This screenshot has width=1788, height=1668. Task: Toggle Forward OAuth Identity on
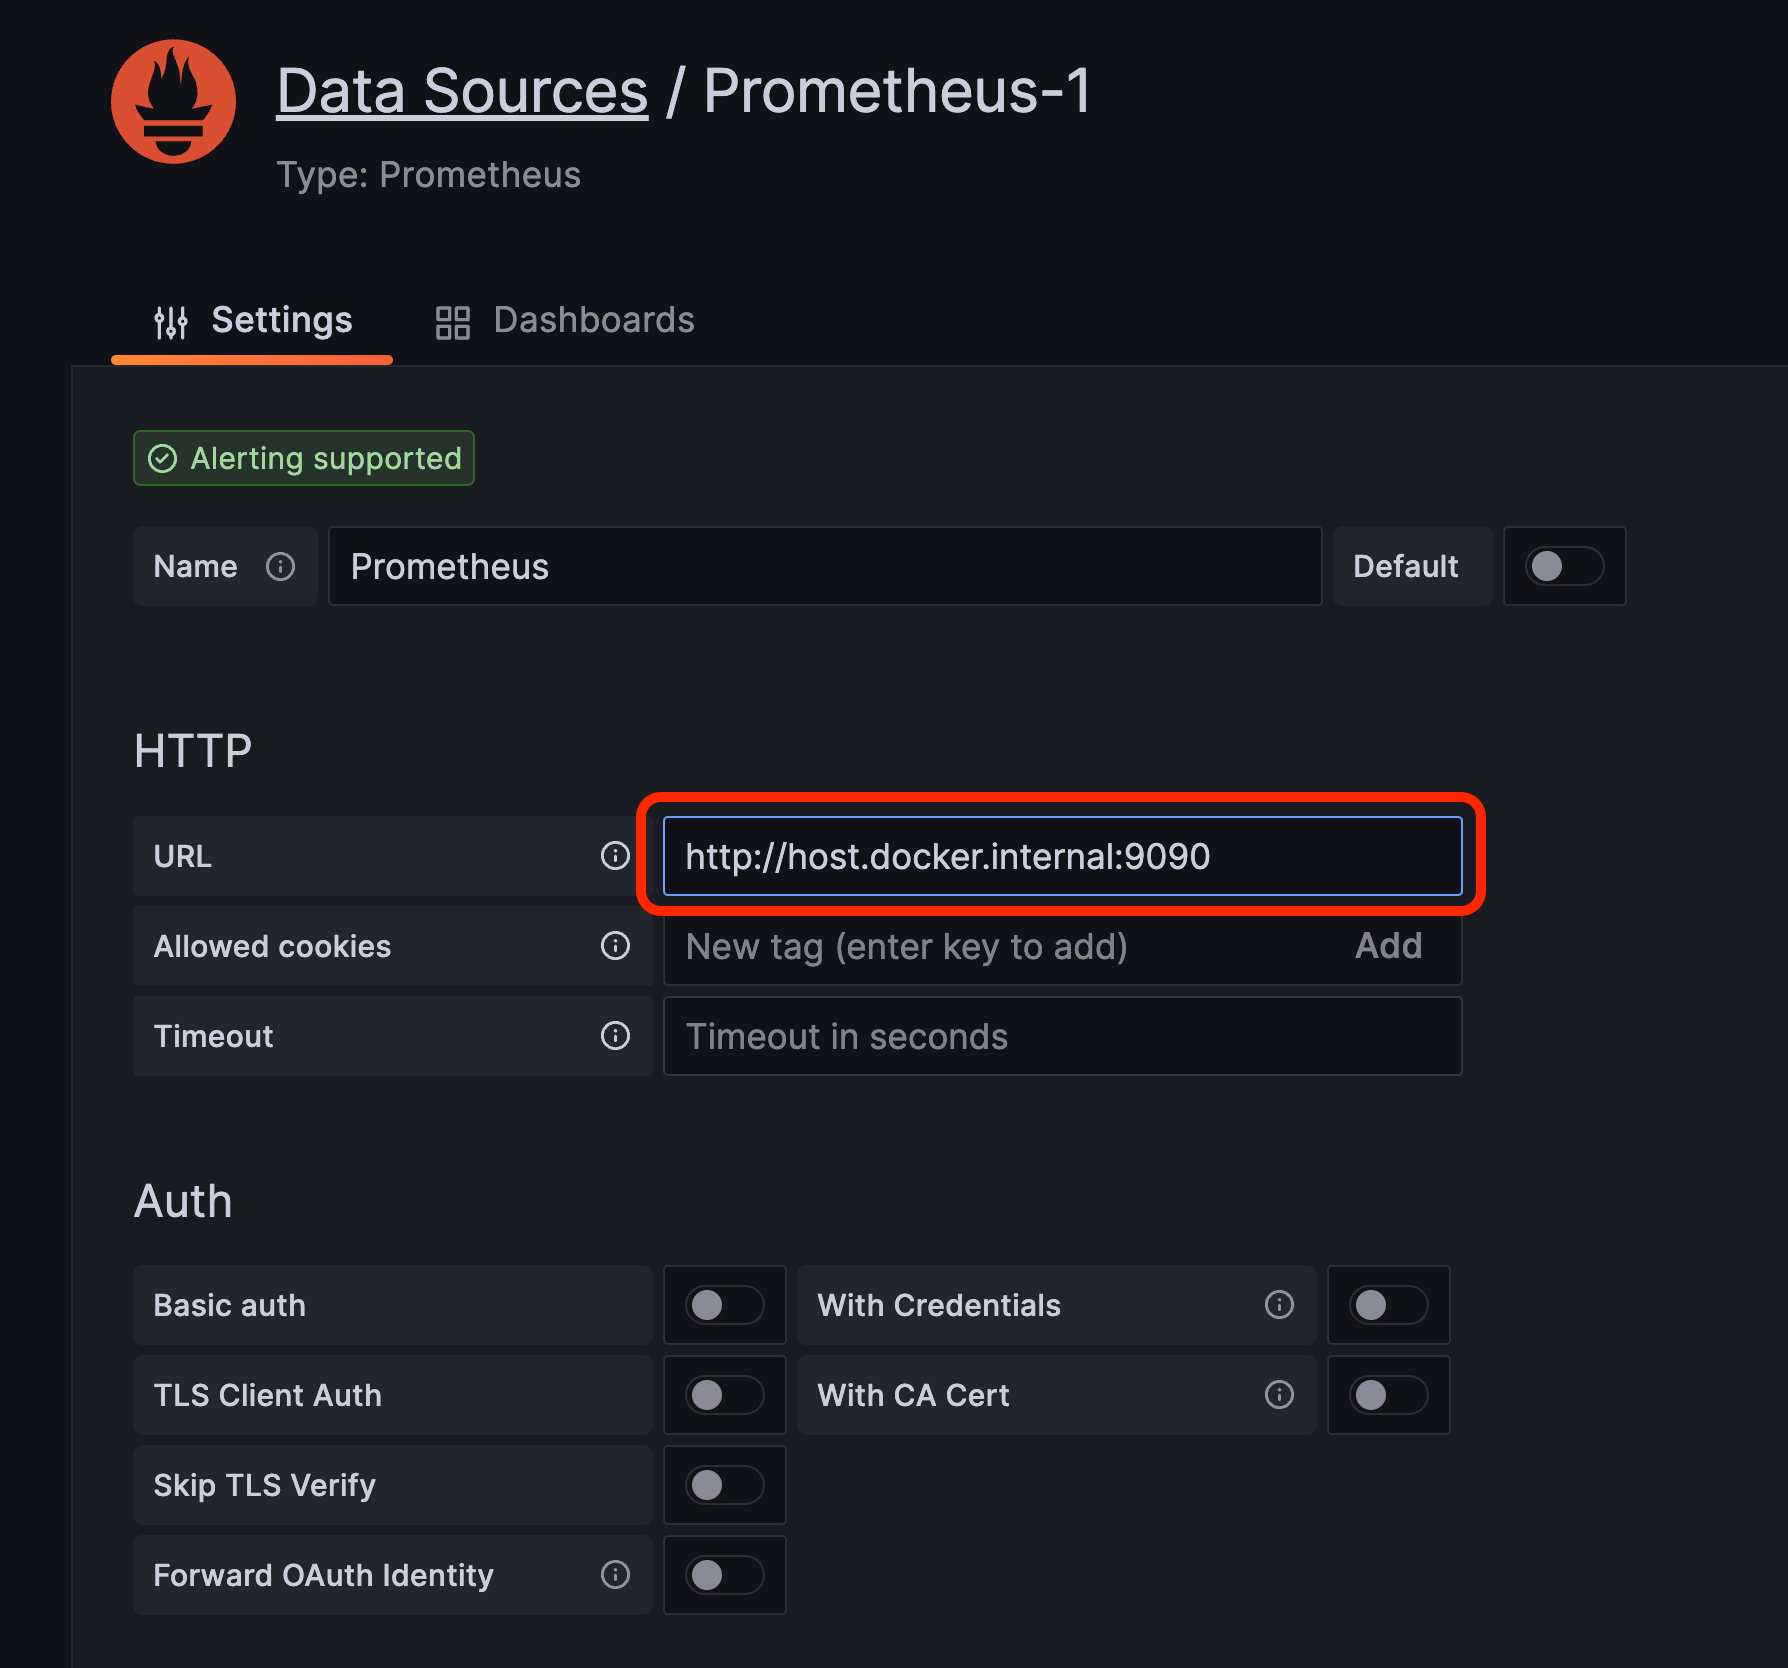point(725,1575)
